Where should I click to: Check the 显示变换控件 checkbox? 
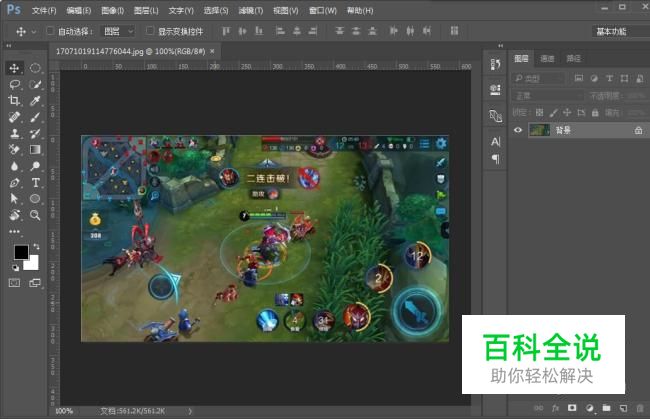[x=150, y=31]
